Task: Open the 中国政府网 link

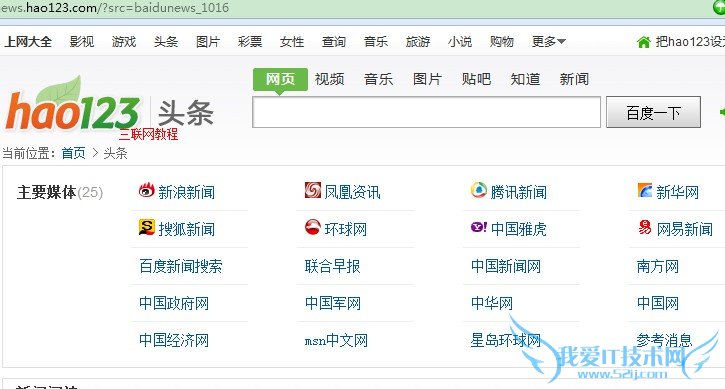Action: point(174,303)
